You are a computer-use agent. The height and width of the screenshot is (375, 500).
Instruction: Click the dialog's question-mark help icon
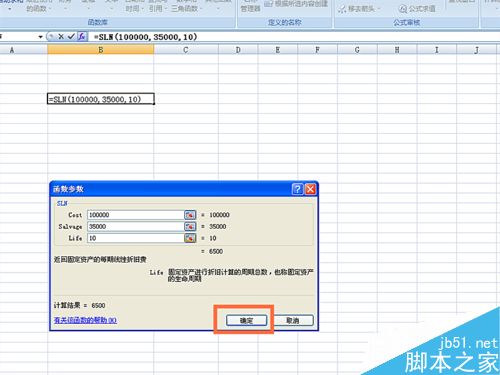click(297, 189)
